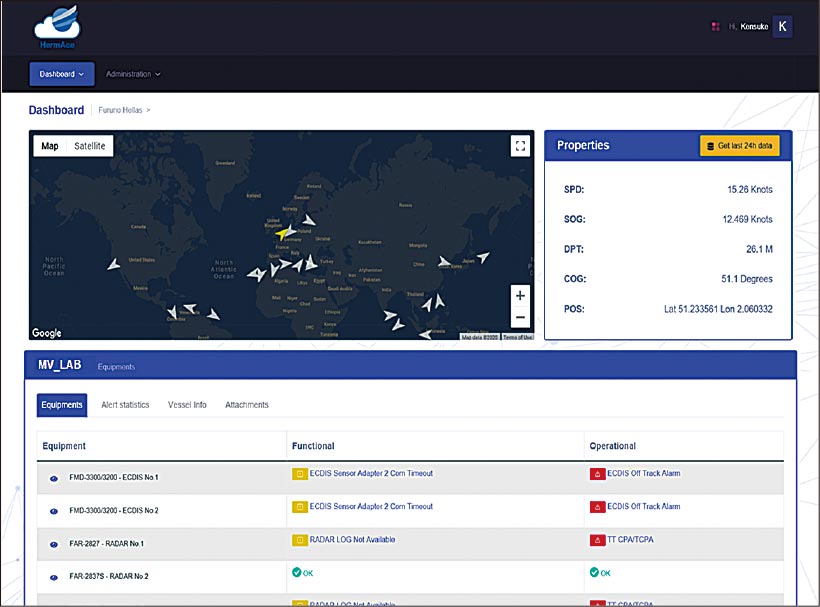The image size is (820, 607).
Task: Open the Equipments tab
Action: pos(62,405)
